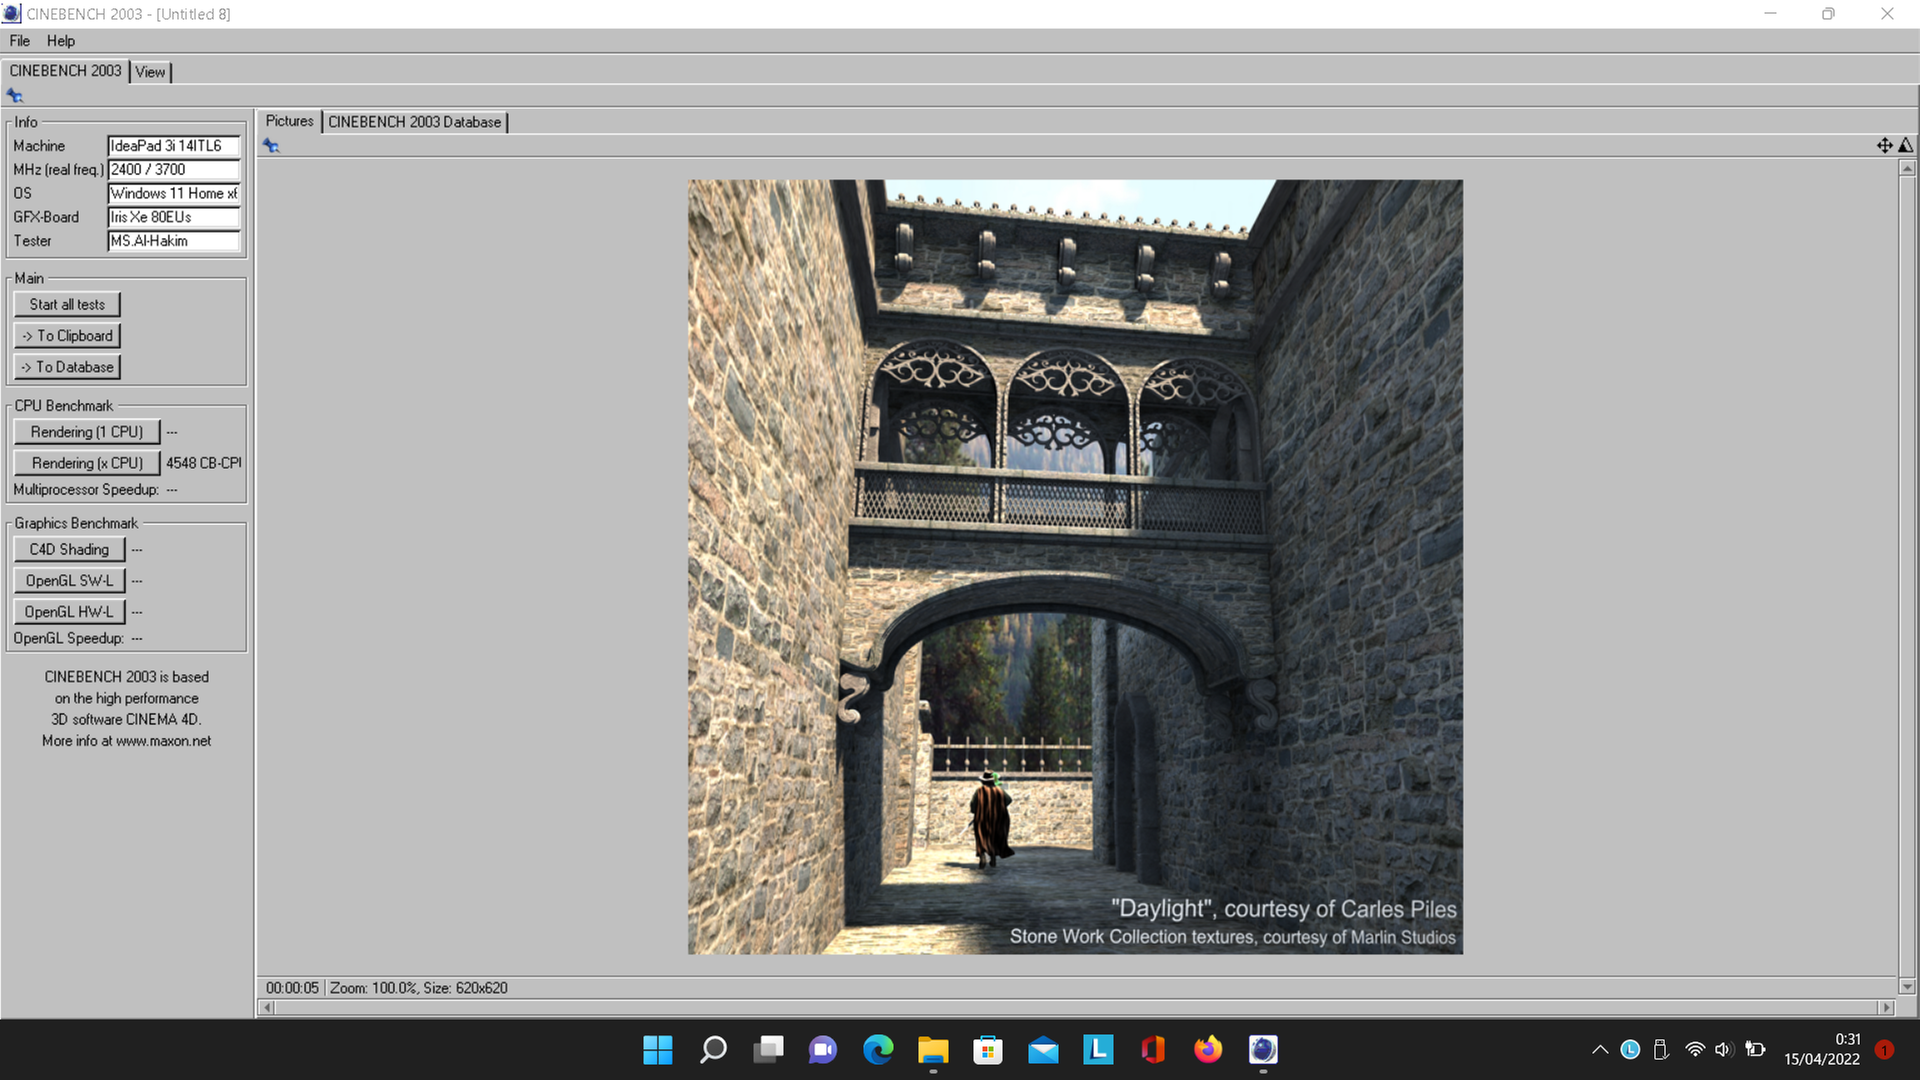1920x1080 pixels.
Task: Open Firefox from the taskbar
Action: point(1208,1050)
